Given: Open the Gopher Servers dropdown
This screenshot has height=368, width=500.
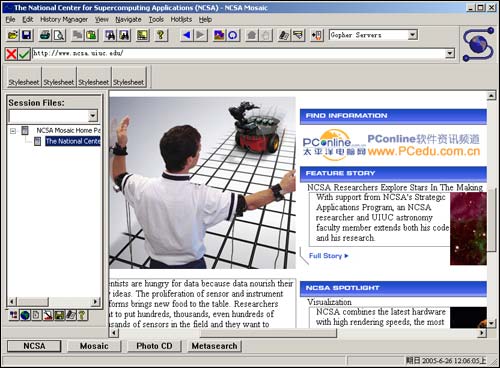Looking at the screenshot, I should (x=413, y=34).
